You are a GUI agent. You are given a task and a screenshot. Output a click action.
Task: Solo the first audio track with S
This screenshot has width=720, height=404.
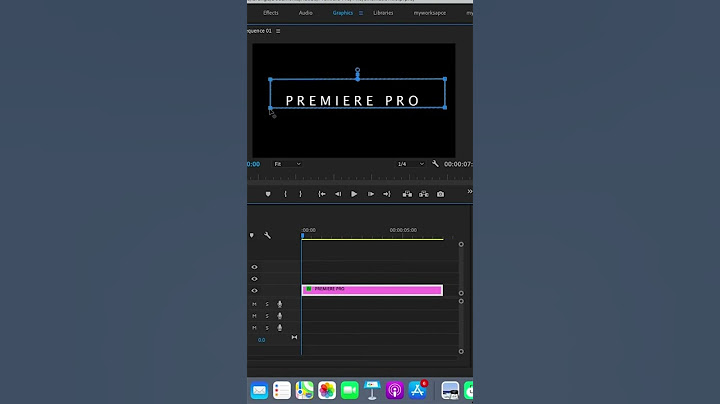(267, 304)
